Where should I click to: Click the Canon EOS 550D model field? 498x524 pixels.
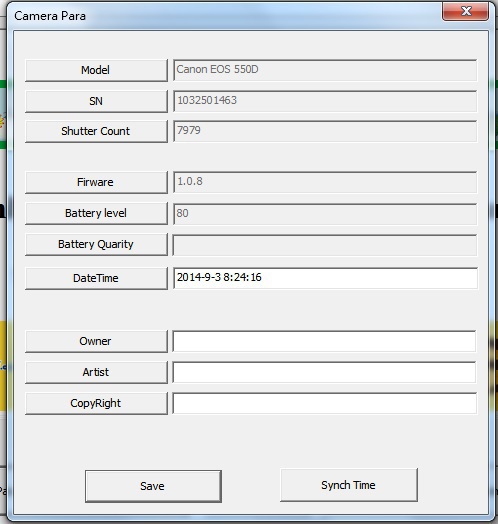[x=325, y=70]
